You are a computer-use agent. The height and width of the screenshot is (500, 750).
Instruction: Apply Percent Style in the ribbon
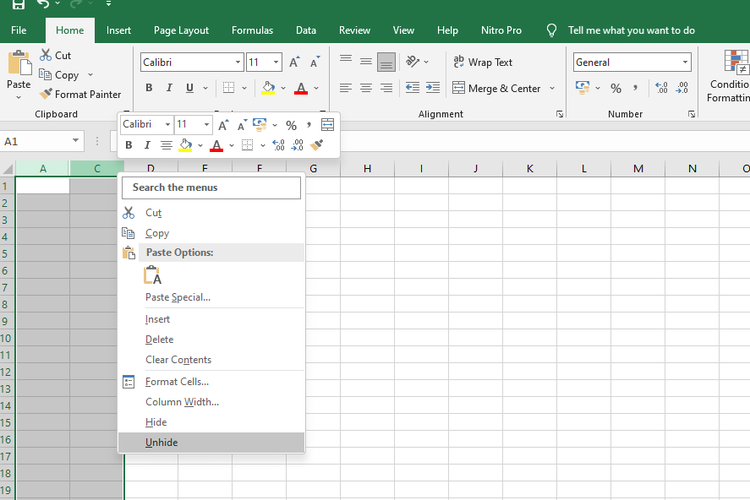click(x=616, y=88)
